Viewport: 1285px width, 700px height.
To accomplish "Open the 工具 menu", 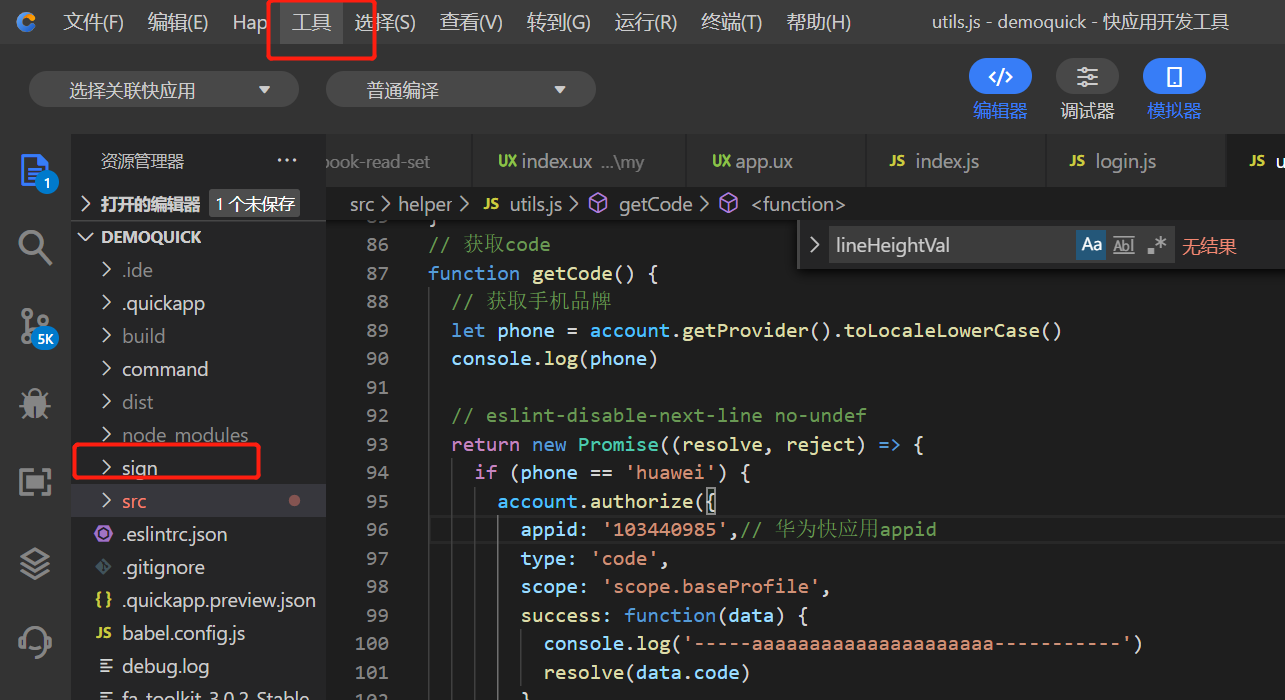I will click(311, 22).
